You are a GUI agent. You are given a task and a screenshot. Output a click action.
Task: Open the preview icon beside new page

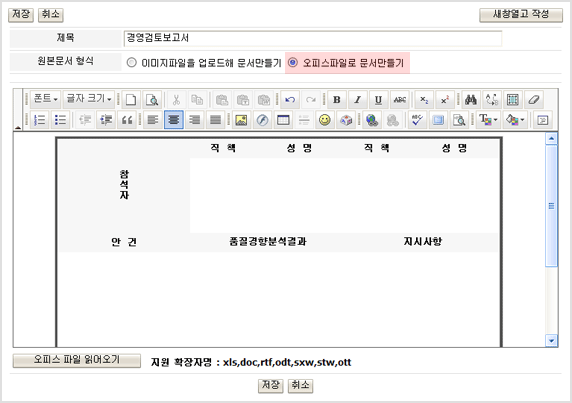pos(152,100)
